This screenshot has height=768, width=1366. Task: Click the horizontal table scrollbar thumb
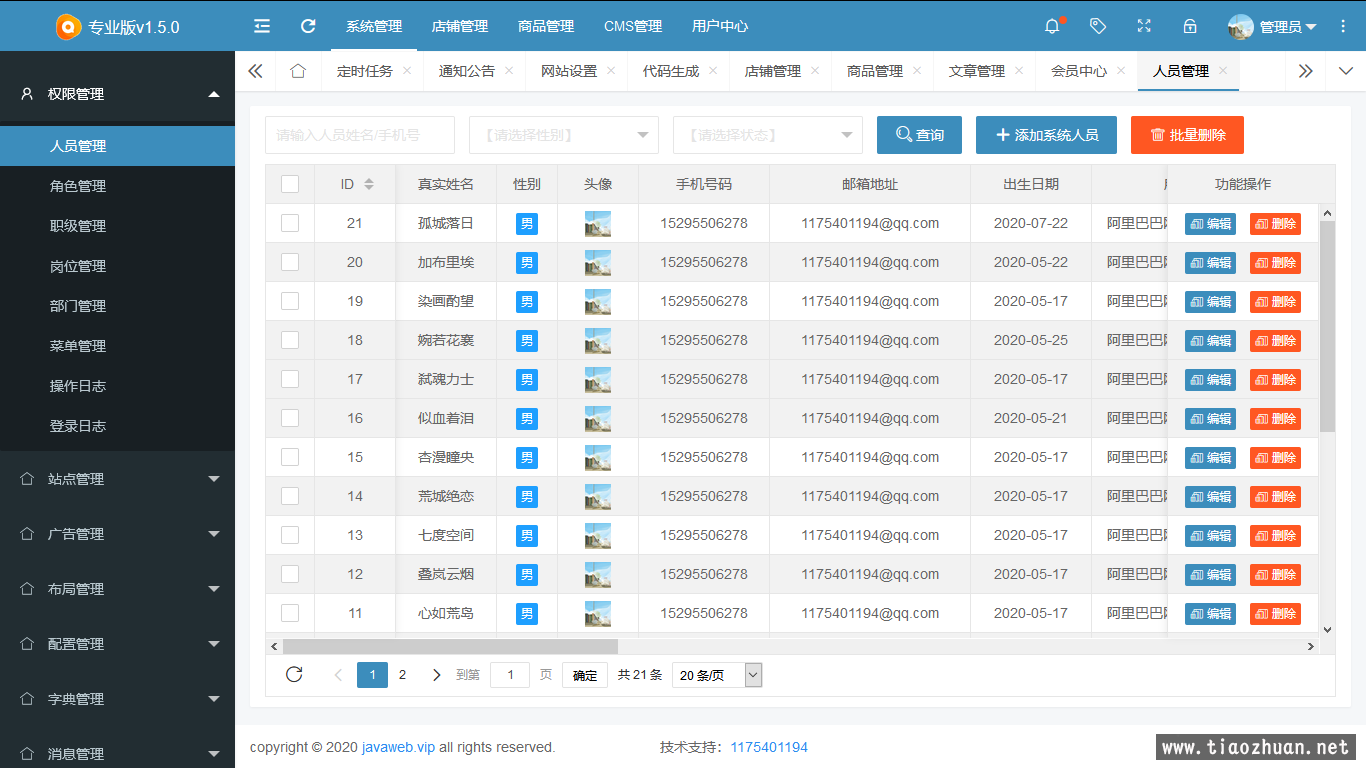(x=450, y=646)
